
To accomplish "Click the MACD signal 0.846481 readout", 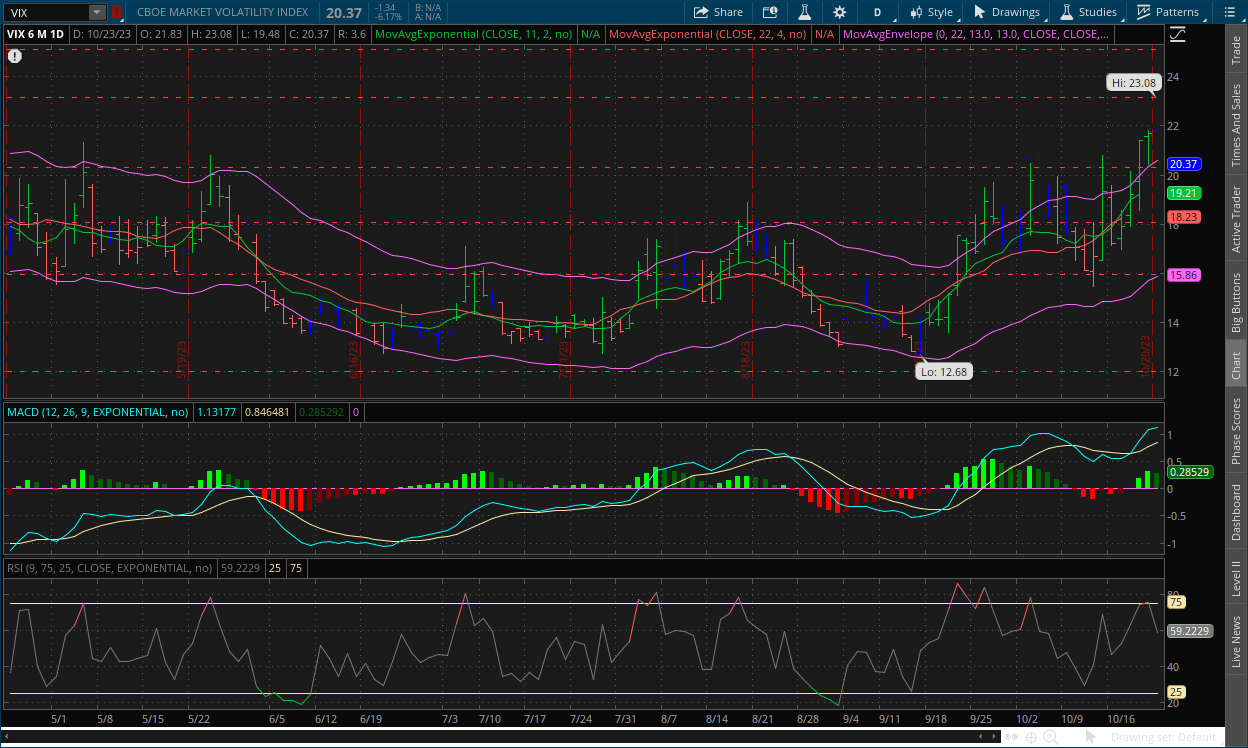I will pos(267,411).
